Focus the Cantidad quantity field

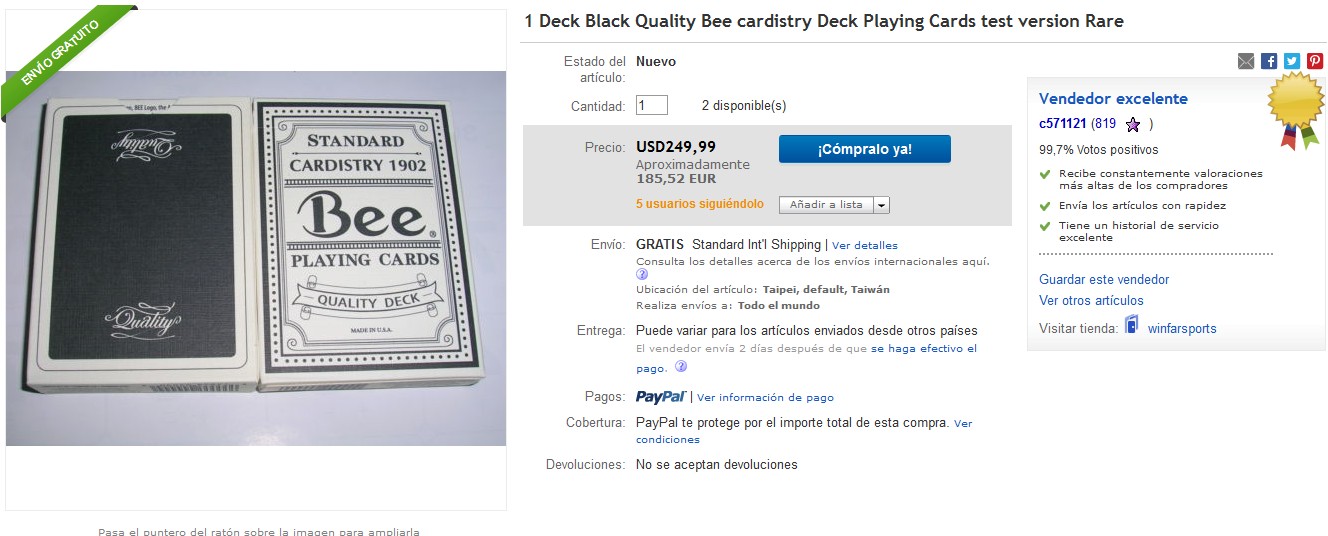[651, 105]
